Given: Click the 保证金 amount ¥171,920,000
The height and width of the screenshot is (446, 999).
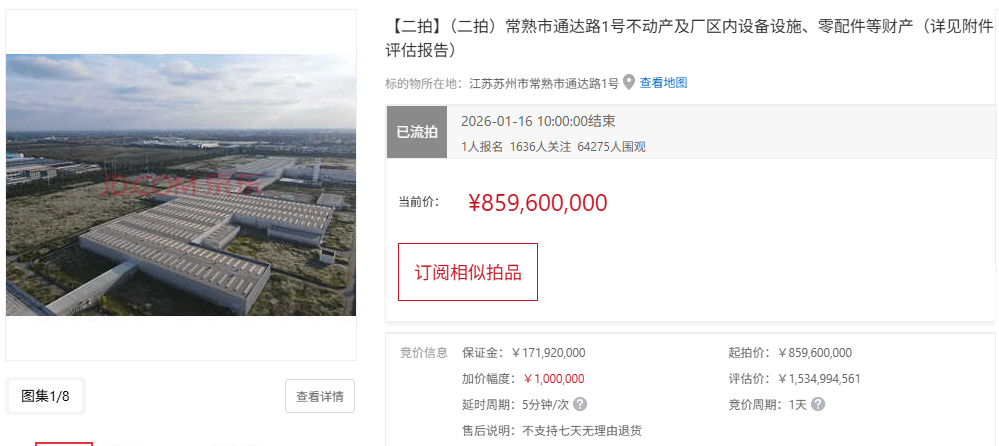Looking at the screenshot, I should tap(548, 352).
